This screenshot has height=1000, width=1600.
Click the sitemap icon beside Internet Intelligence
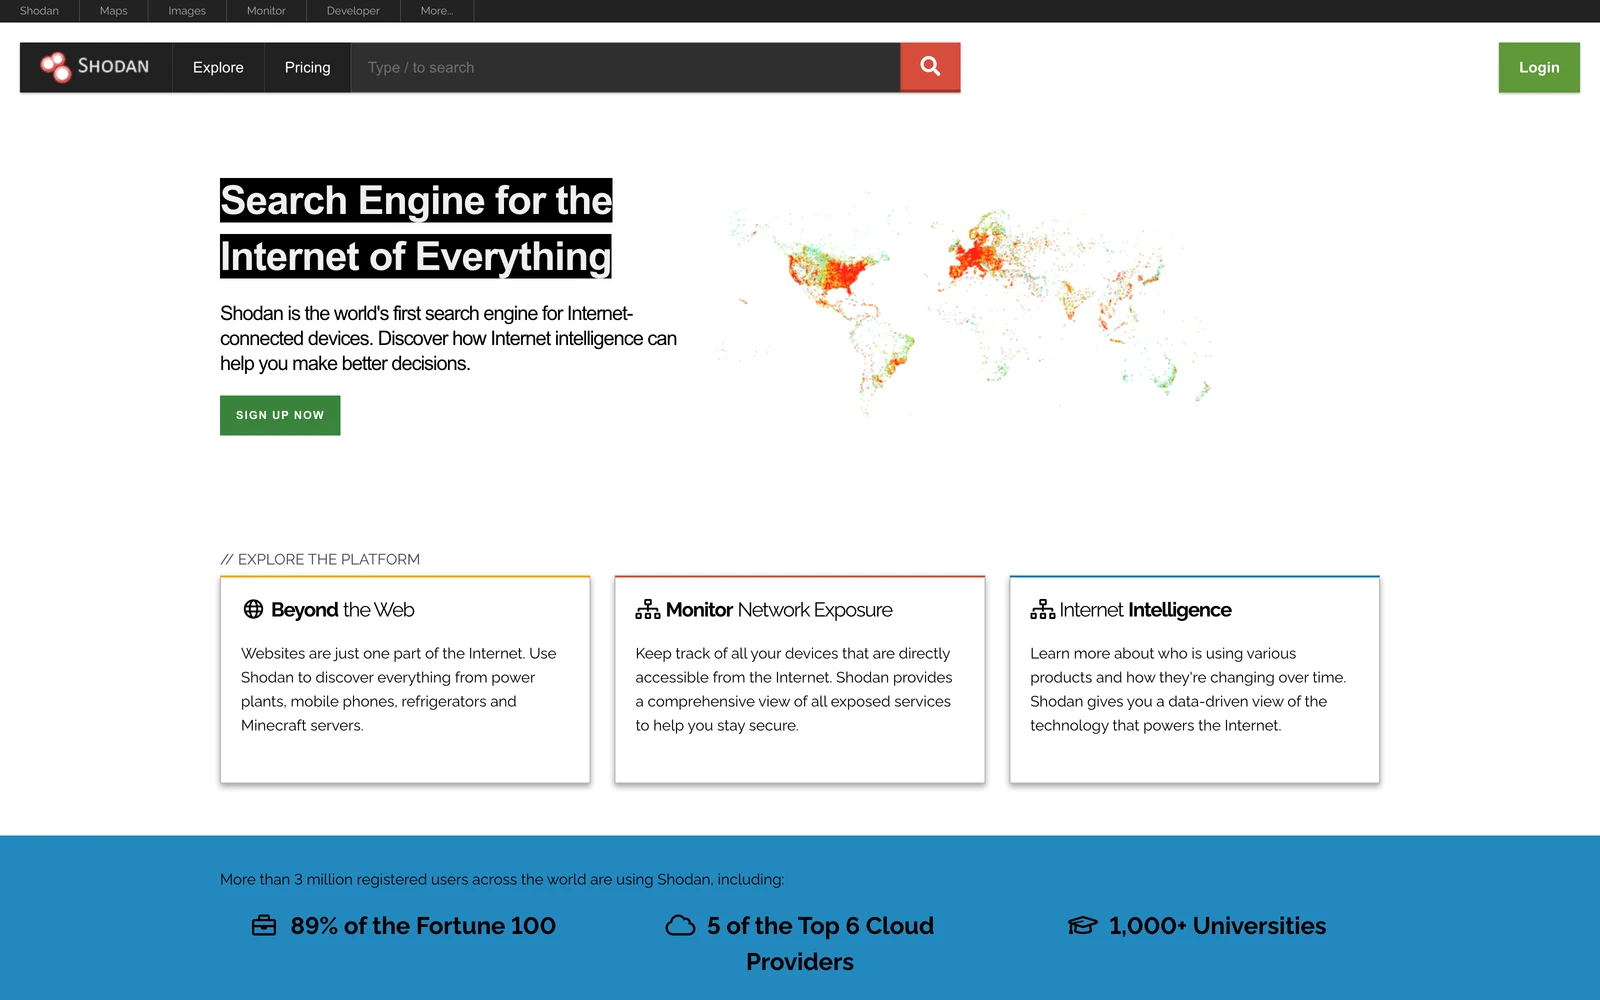pos(1043,609)
